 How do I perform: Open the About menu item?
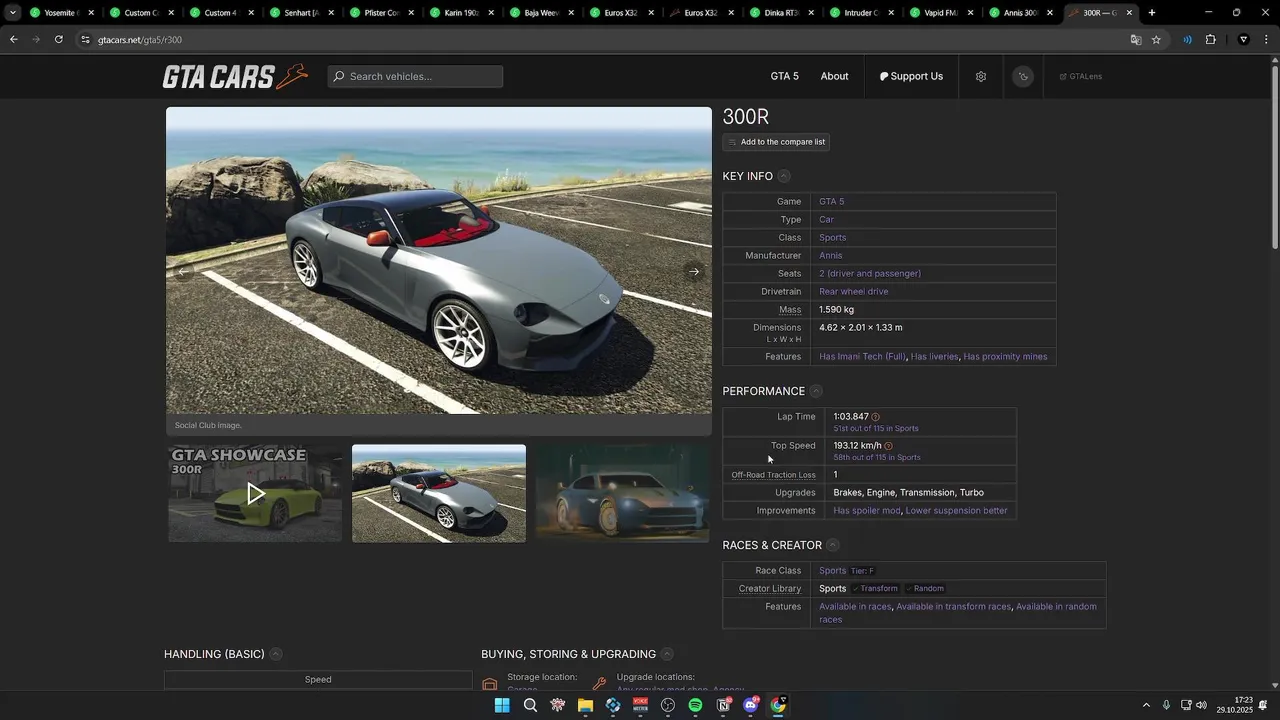834,76
